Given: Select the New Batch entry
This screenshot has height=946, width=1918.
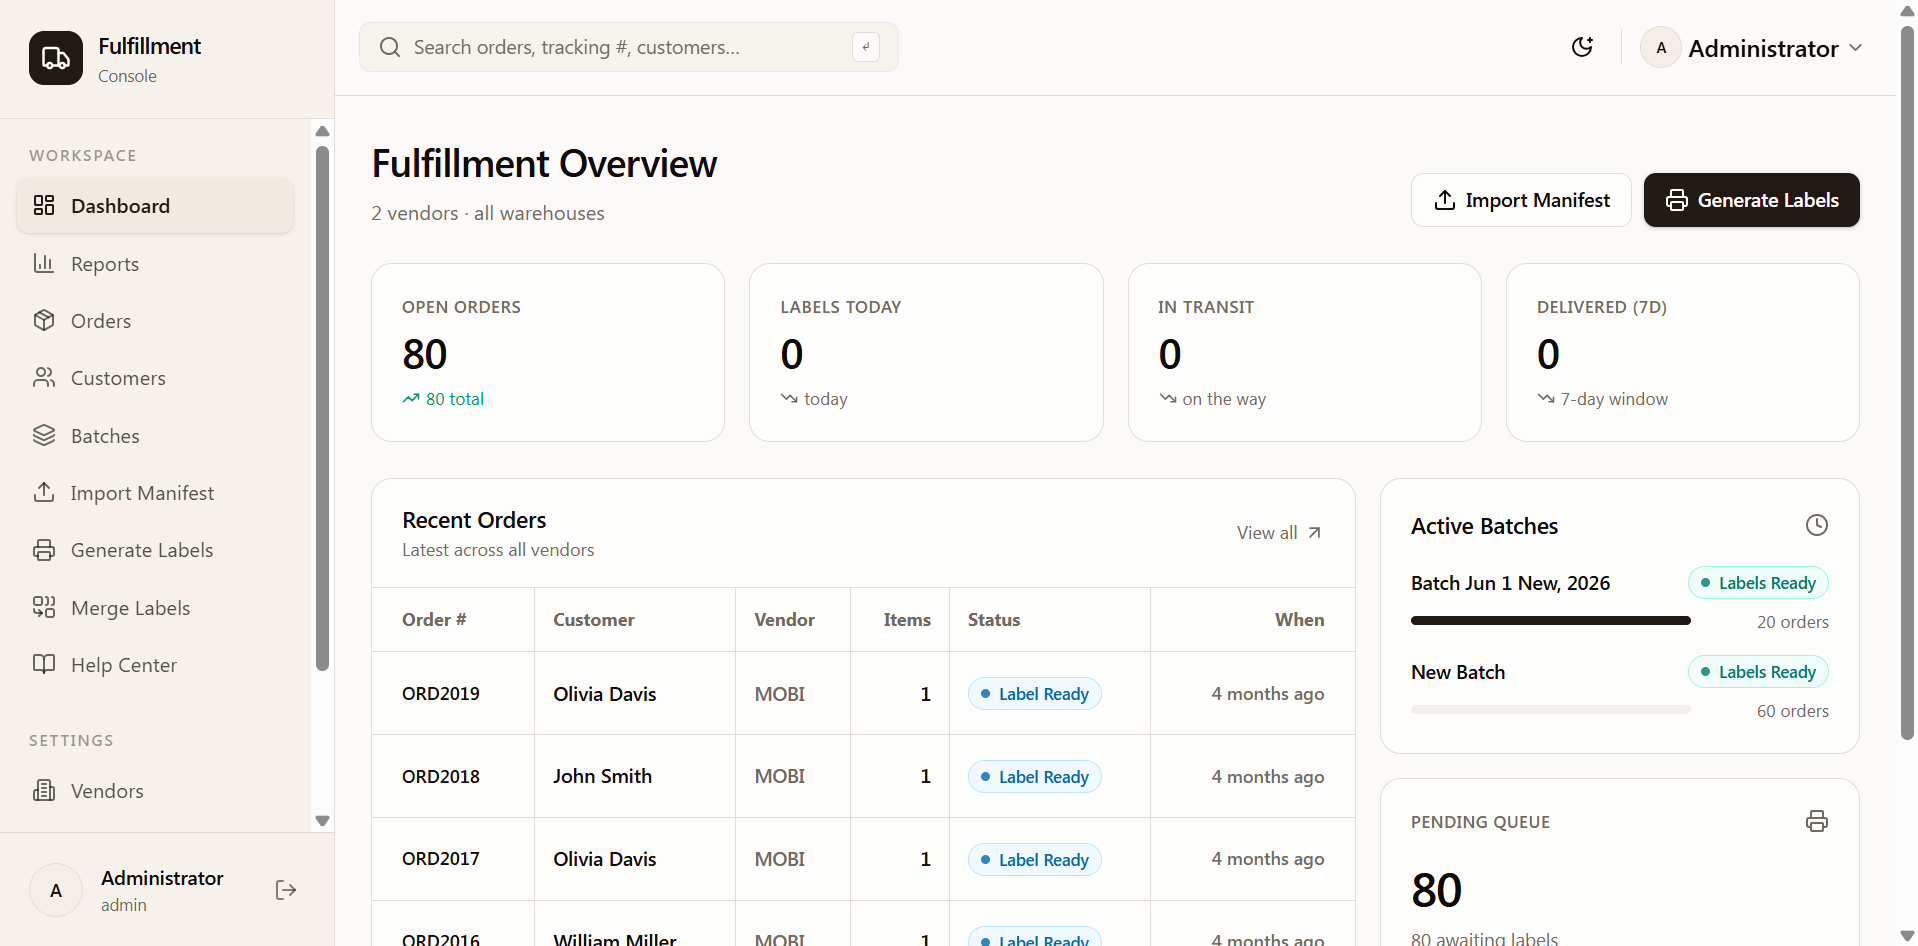Looking at the screenshot, I should (x=1458, y=672).
